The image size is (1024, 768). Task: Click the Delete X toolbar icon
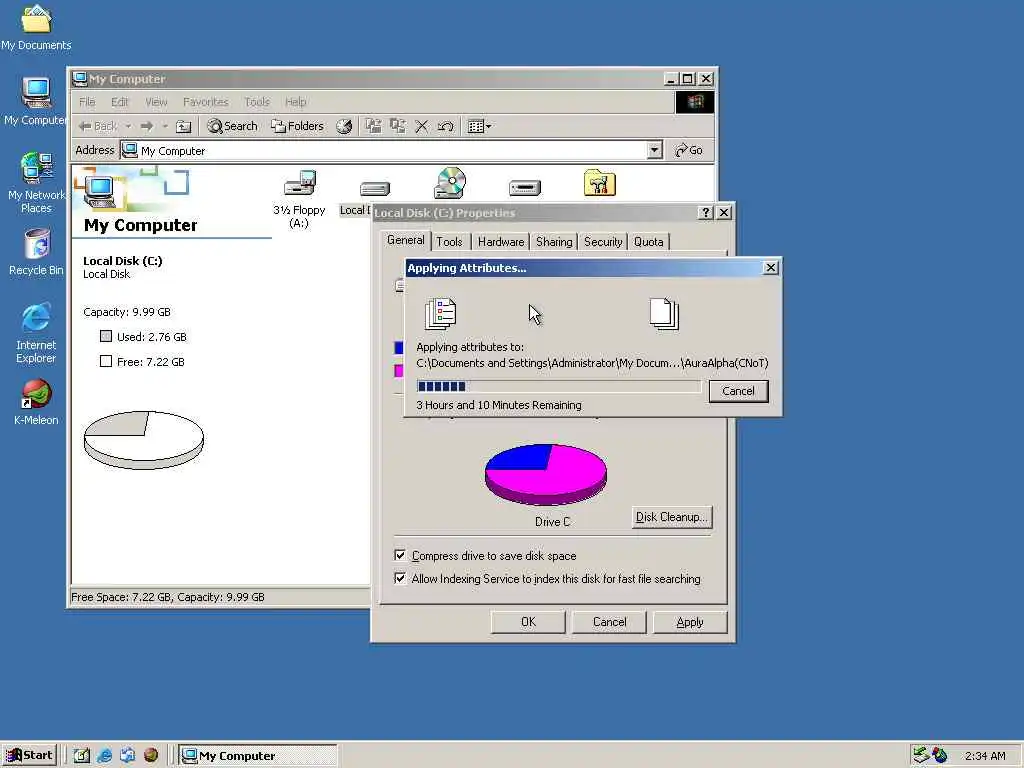(x=422, y=126)
